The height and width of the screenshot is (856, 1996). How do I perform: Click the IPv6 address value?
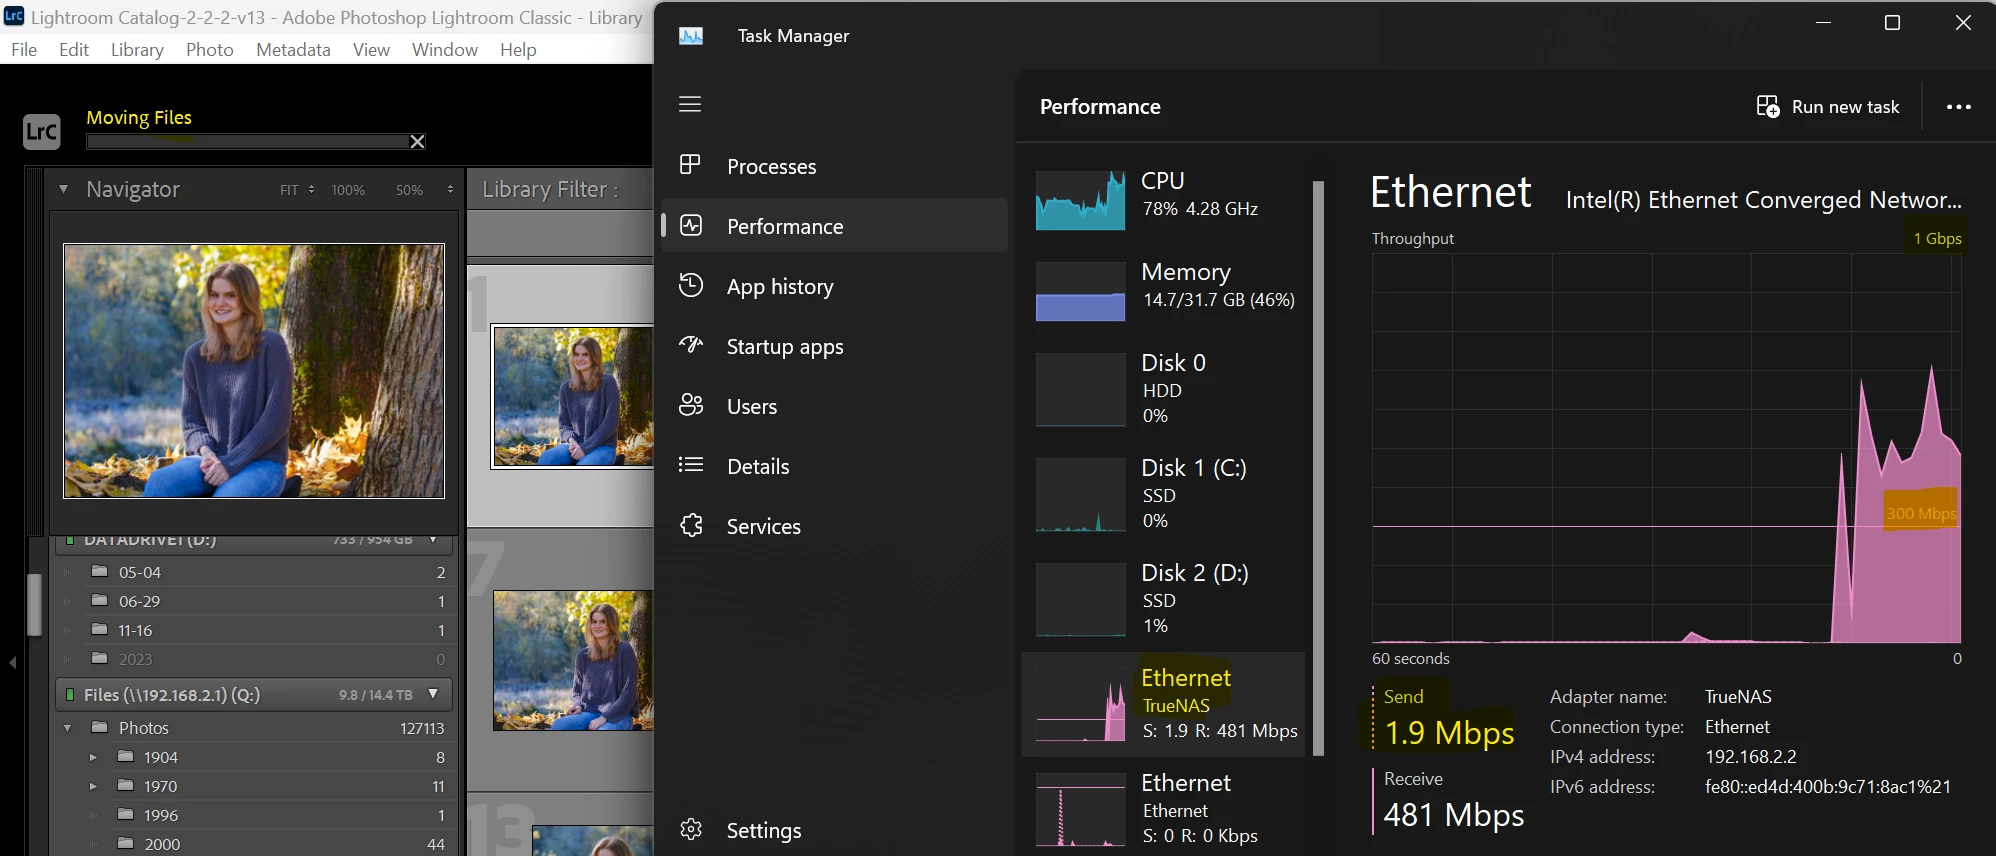(1827, 787)
